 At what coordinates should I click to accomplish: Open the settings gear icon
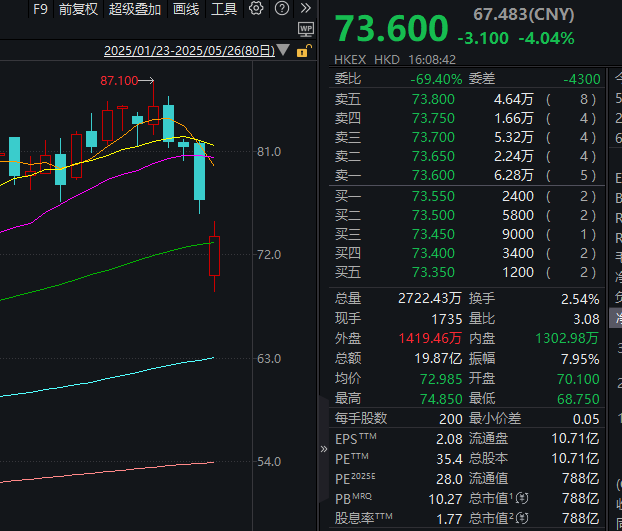pos(256,9)
